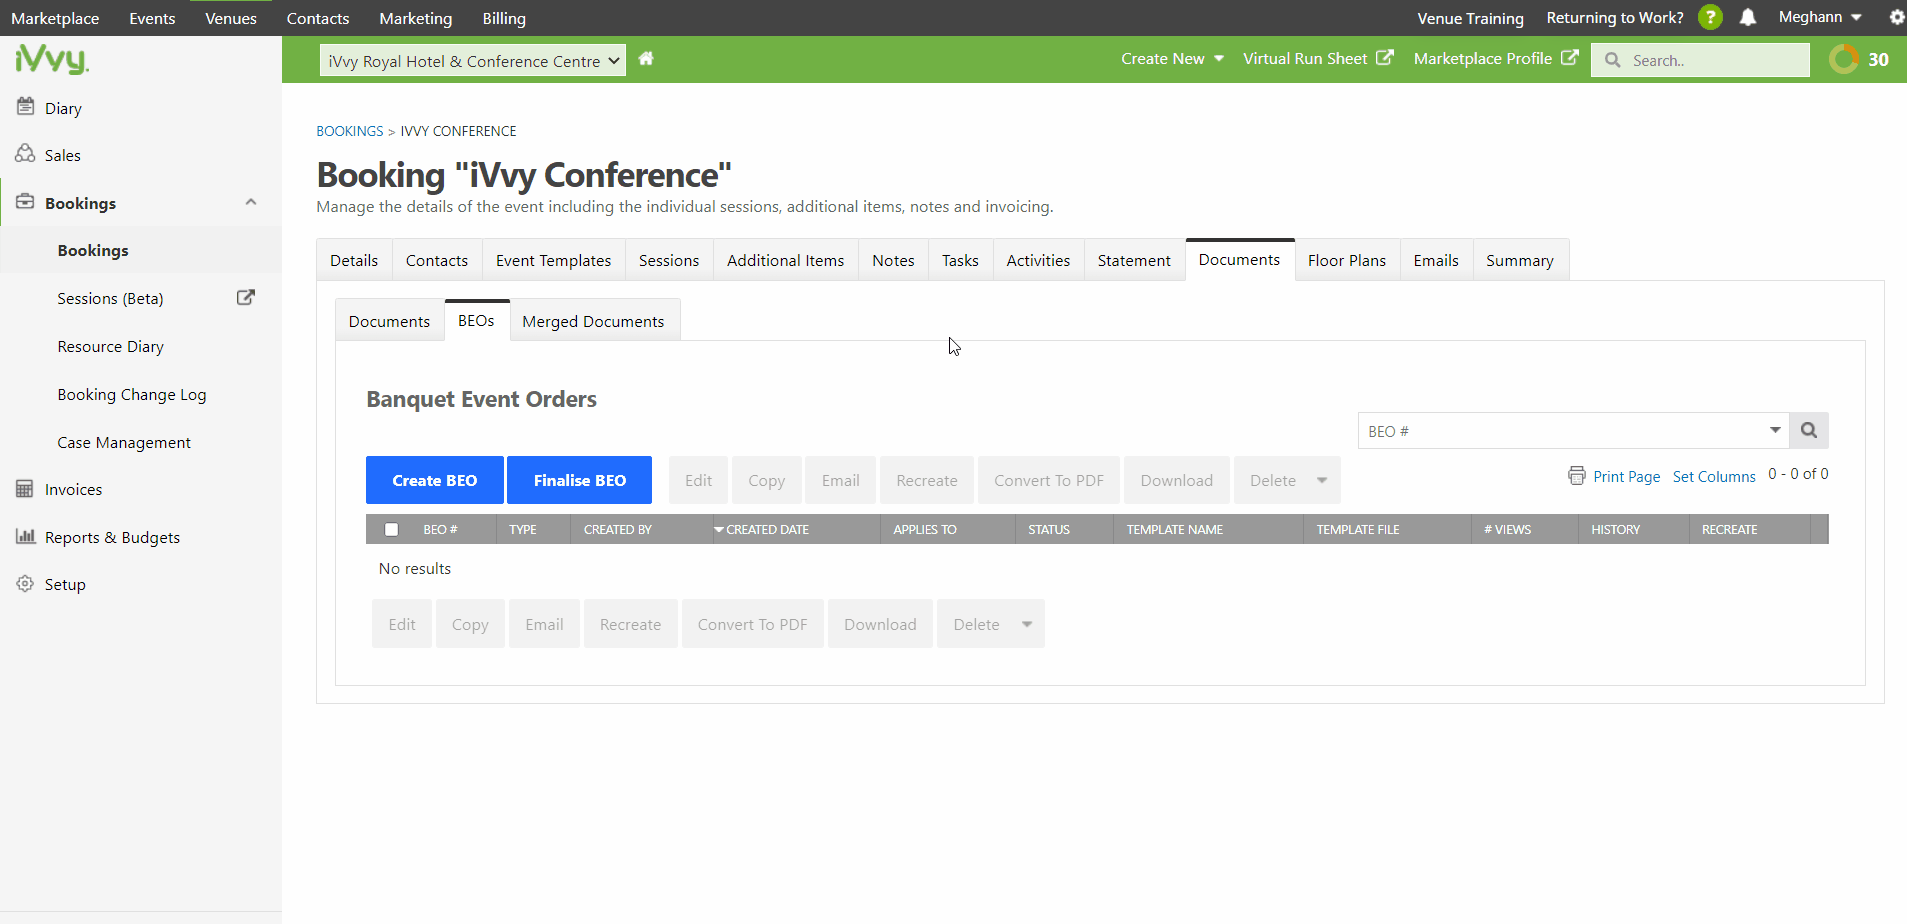Click the top Recreate button
The image size is (1907, 924).
point(927,480)
